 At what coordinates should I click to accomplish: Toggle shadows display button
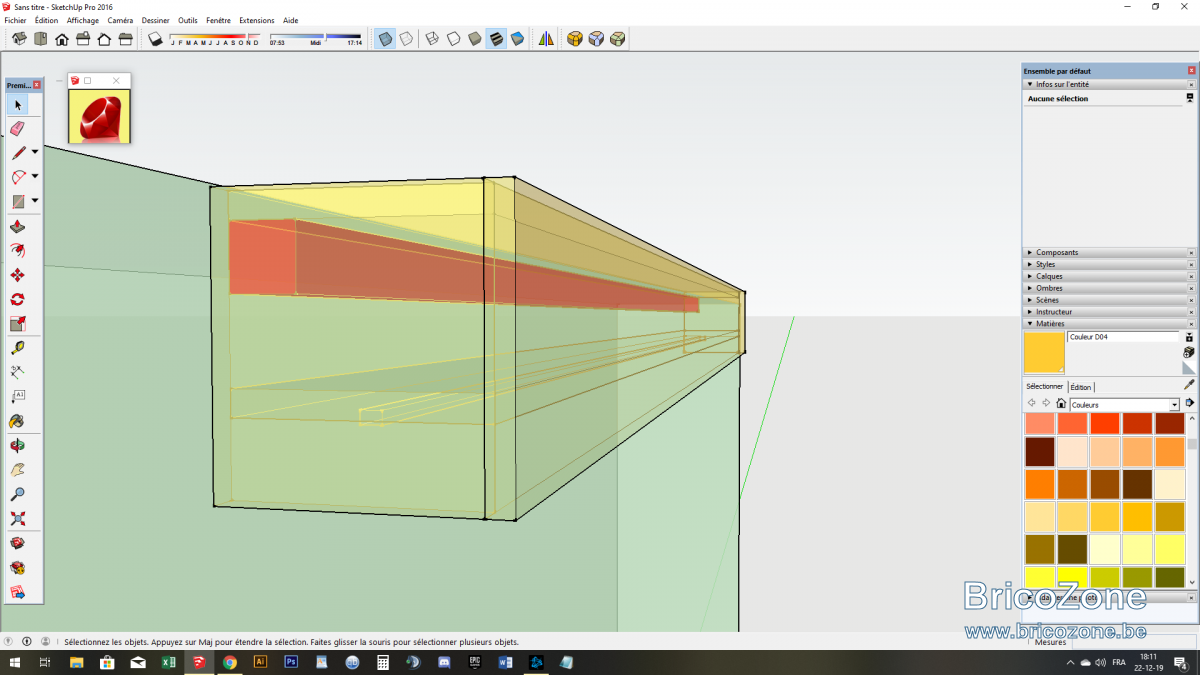(x=155, y=39)
